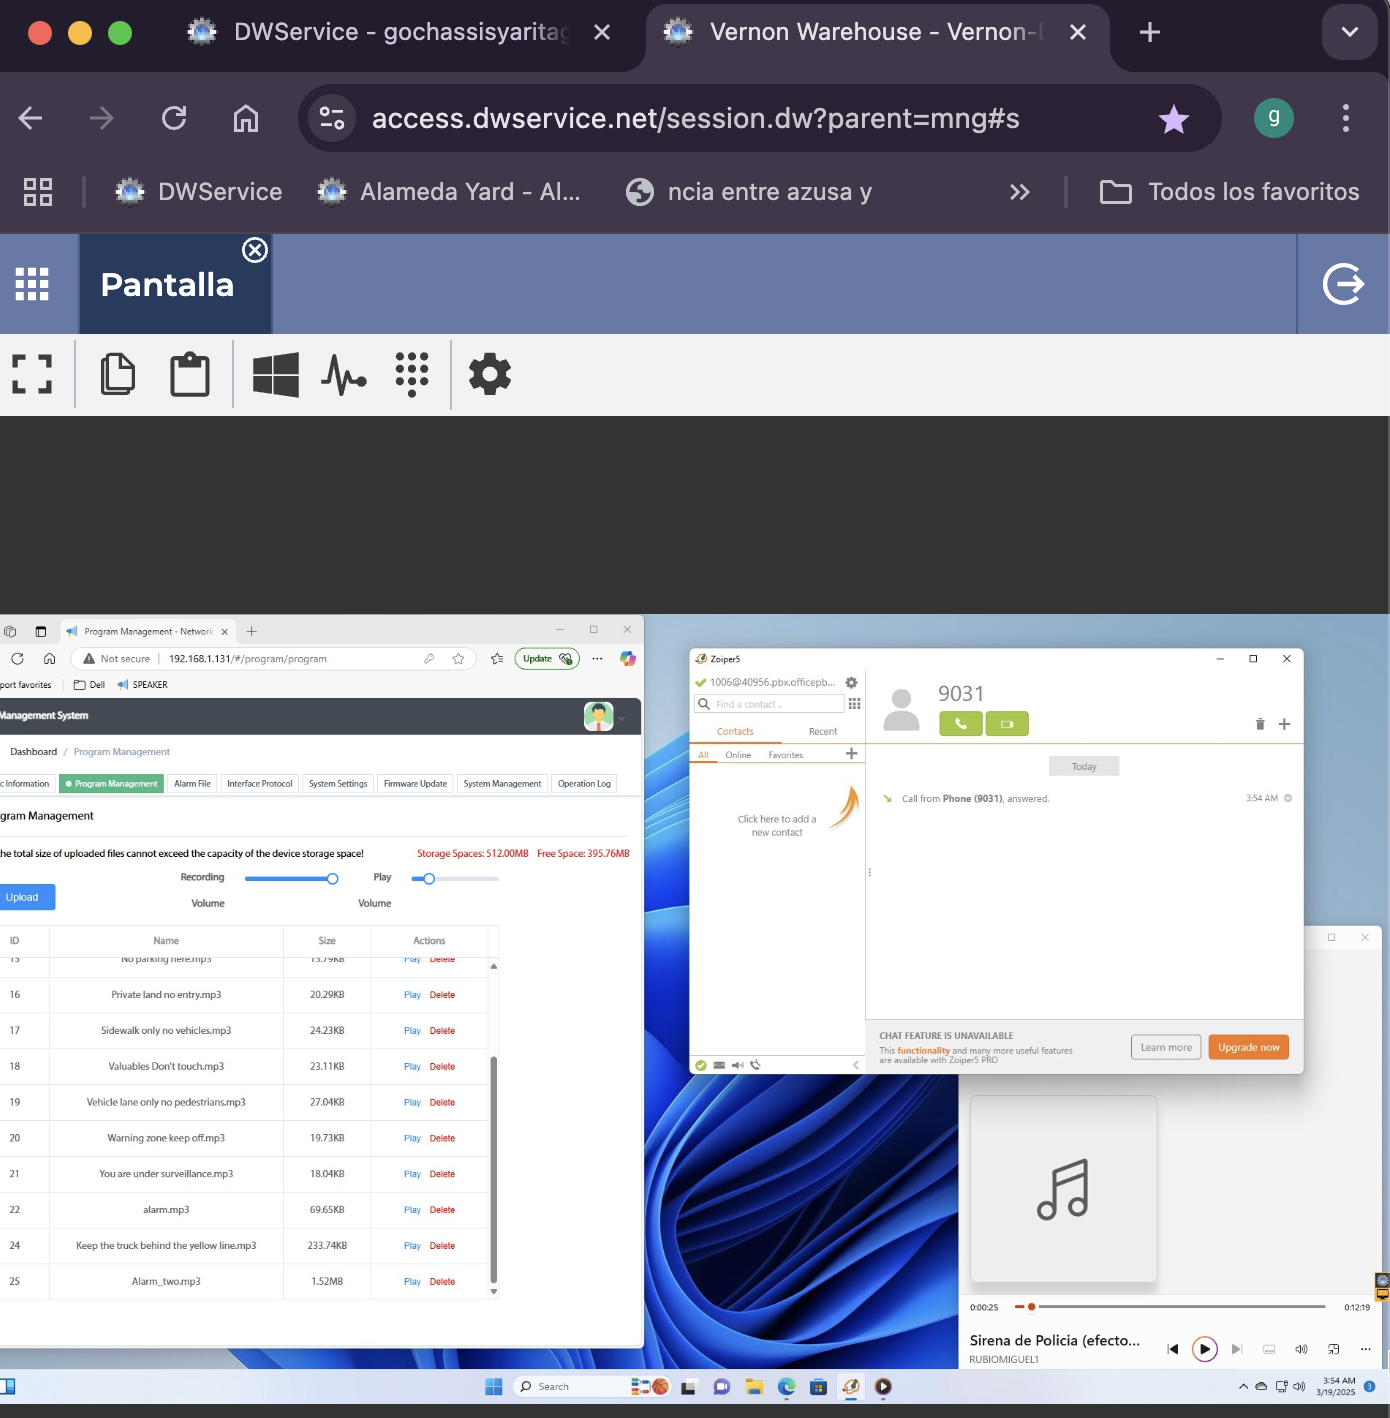Screen dimensions: 1390x1418
Task: Open the user avatar dropdown in Management System
Action: 606,717
